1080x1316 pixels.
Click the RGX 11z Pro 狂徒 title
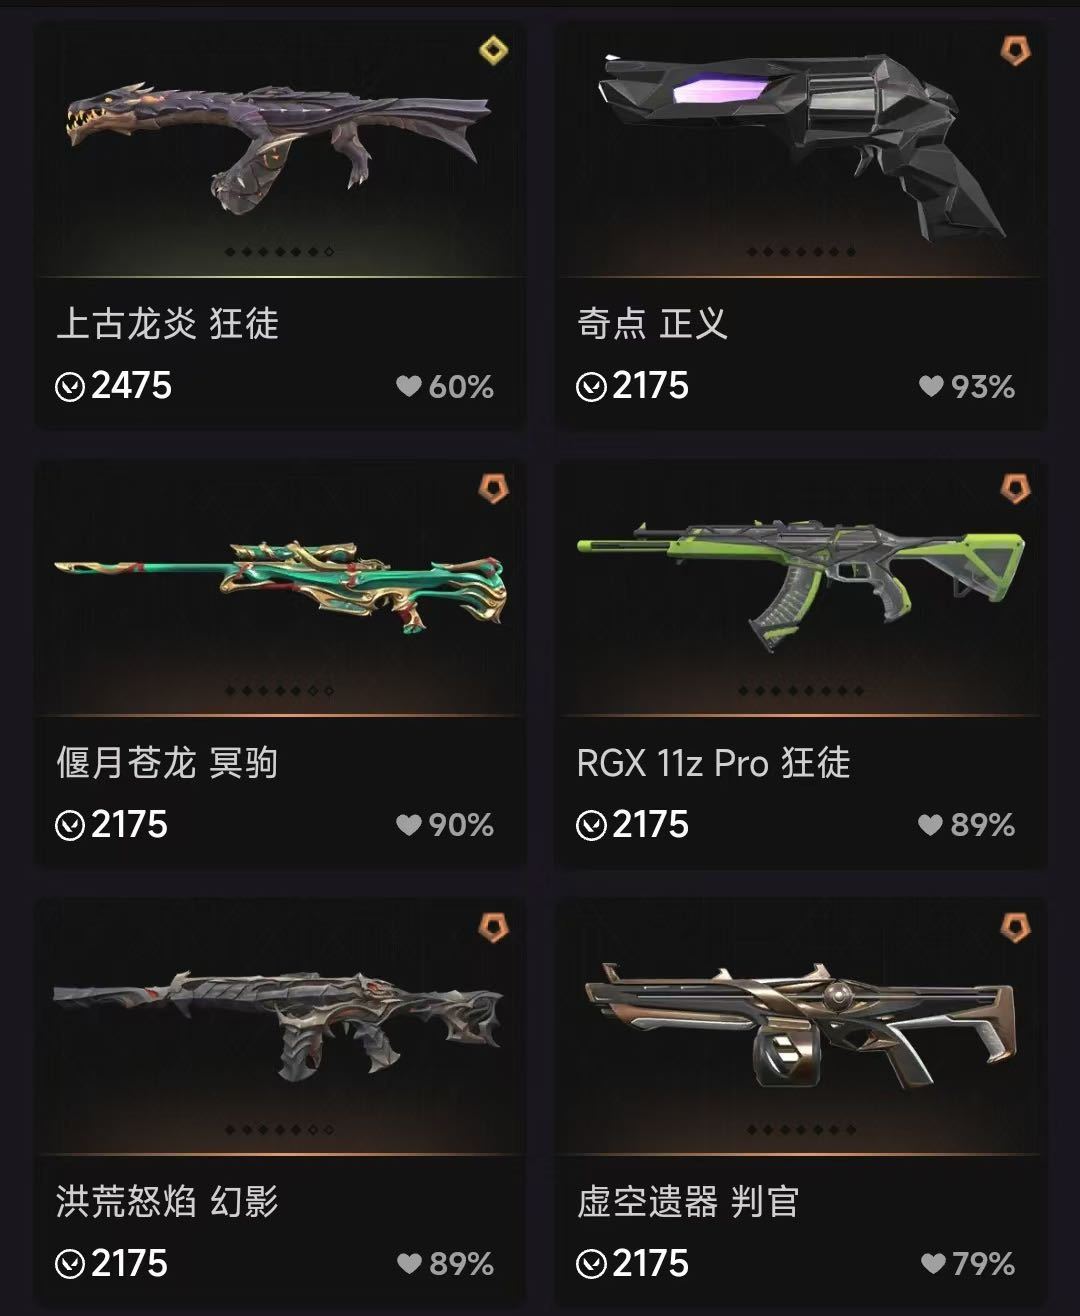[x=714, y=763]
